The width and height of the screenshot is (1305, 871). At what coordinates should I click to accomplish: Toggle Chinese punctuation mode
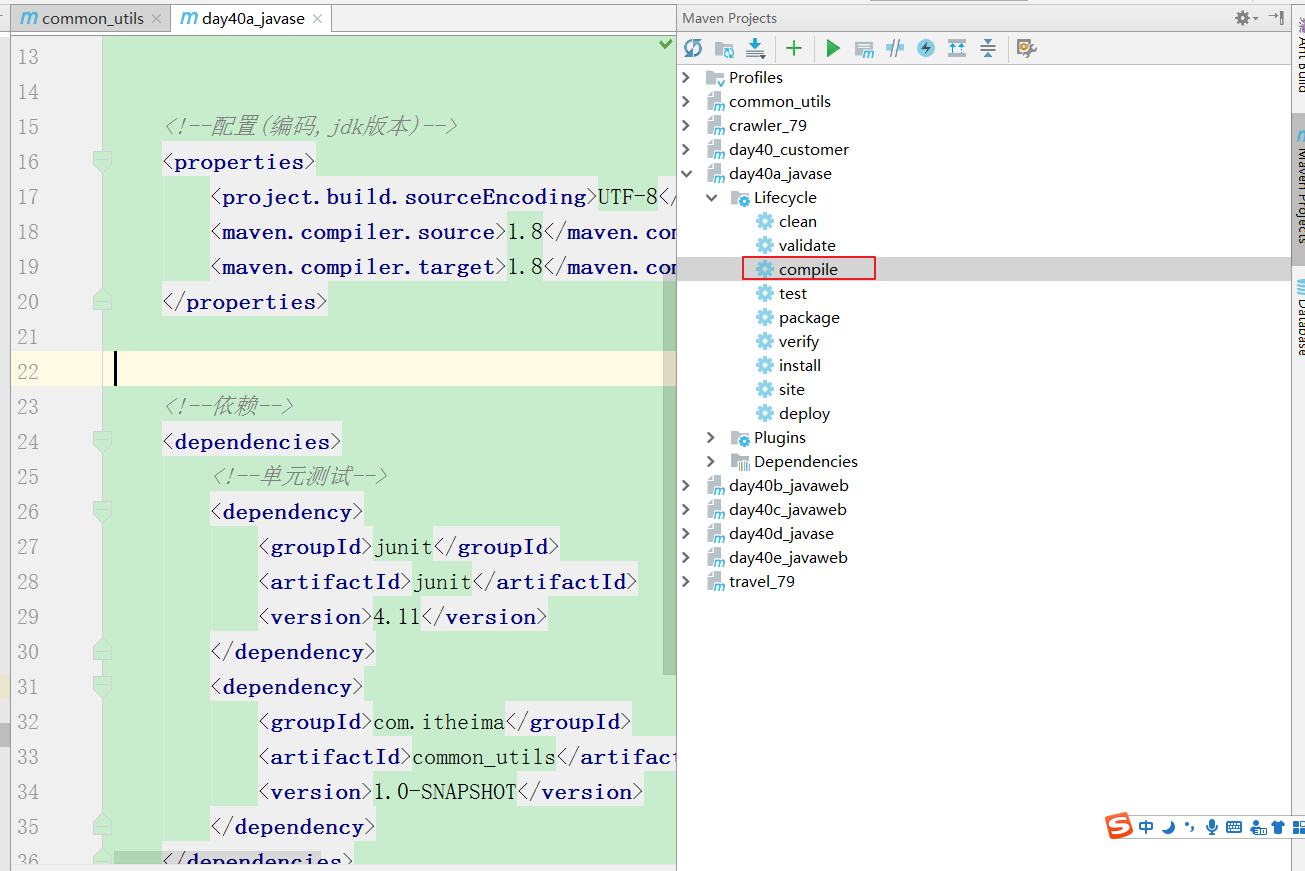tap(1190, 827)
